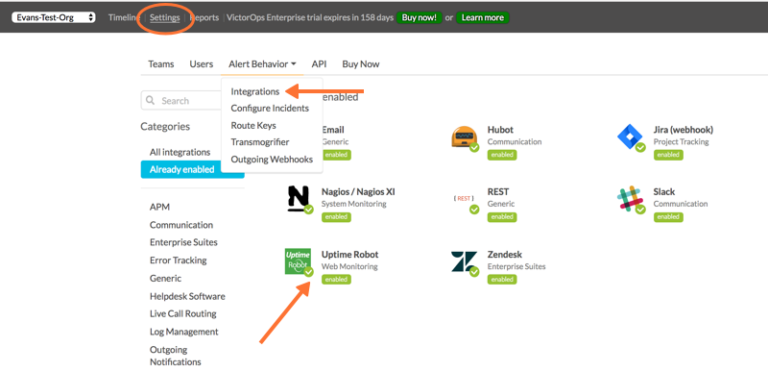Open the Hubot integration icon

[x=464, y=138]
